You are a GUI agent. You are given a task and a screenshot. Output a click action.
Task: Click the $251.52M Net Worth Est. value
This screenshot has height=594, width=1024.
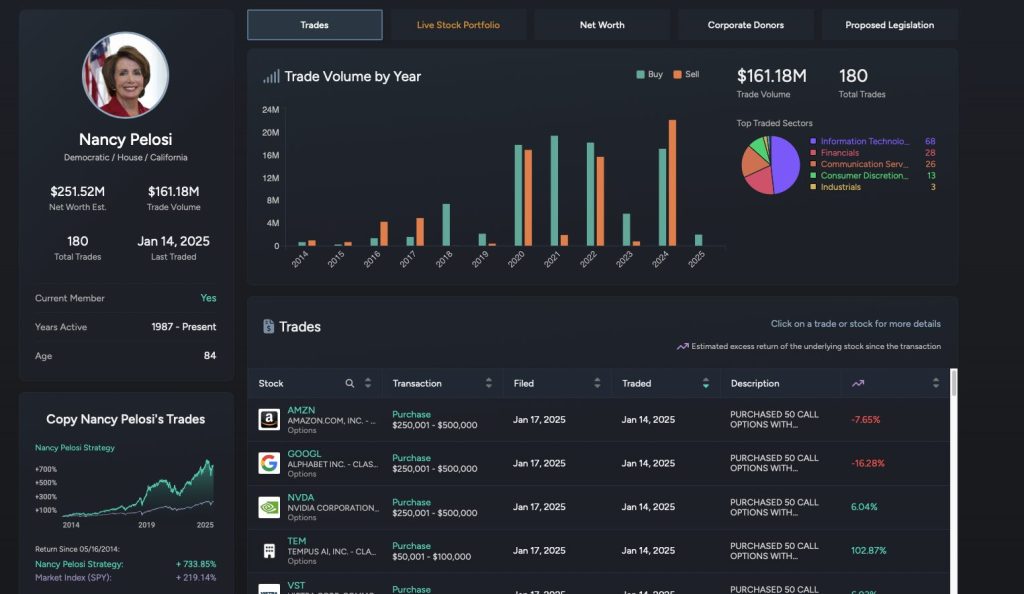pyautogui.click(x=78, y=191)
